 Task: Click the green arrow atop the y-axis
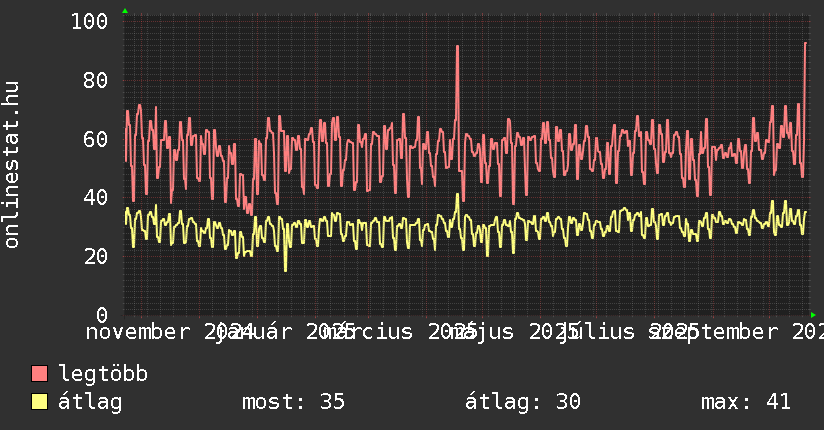124,11
